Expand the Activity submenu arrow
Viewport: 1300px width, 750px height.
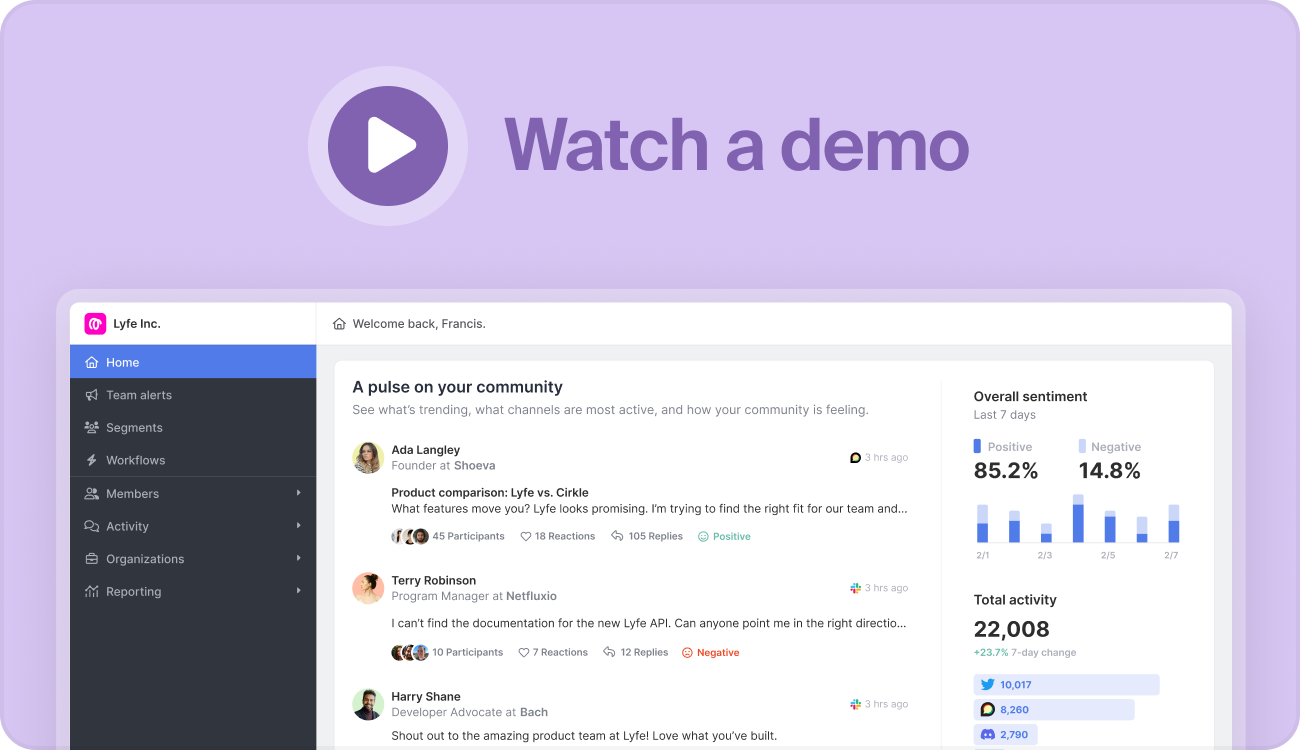(x=298, y=526)
